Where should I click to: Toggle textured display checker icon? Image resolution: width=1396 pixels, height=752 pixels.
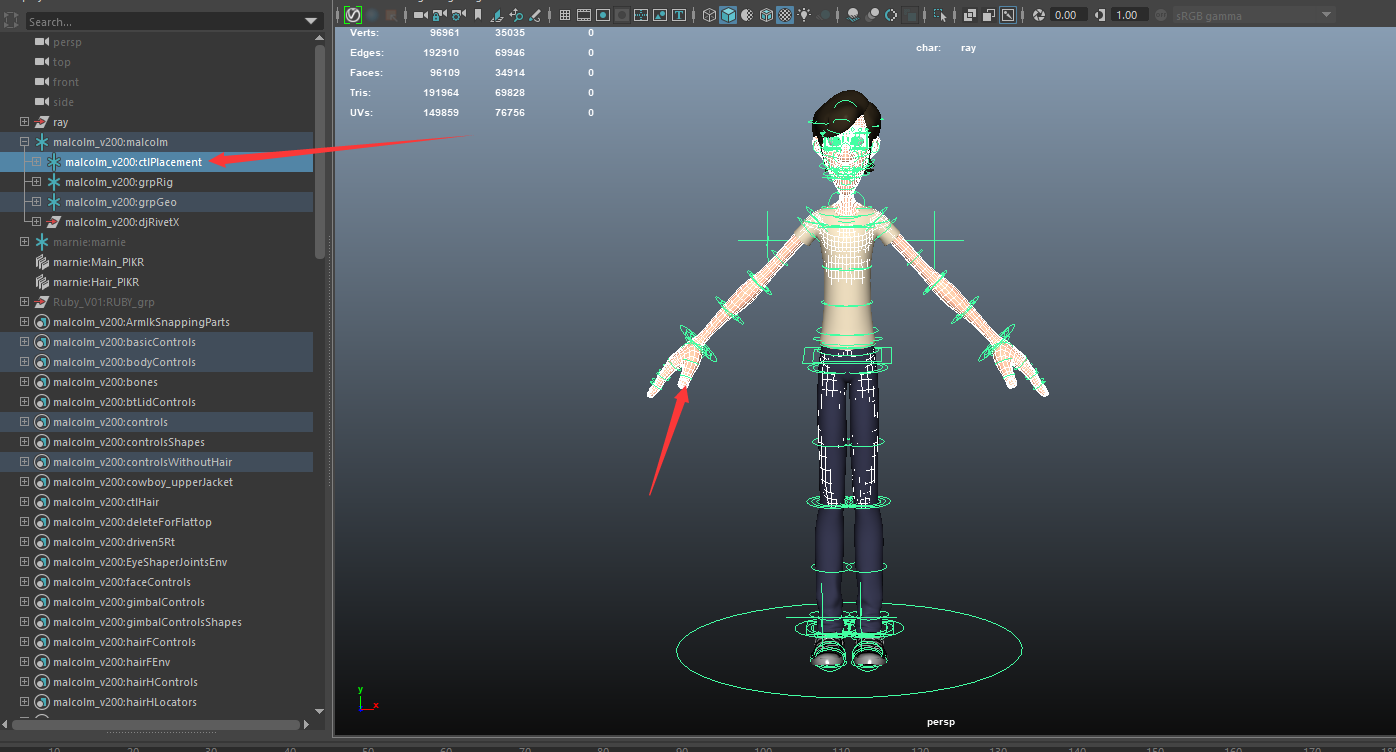coord(785,15)
